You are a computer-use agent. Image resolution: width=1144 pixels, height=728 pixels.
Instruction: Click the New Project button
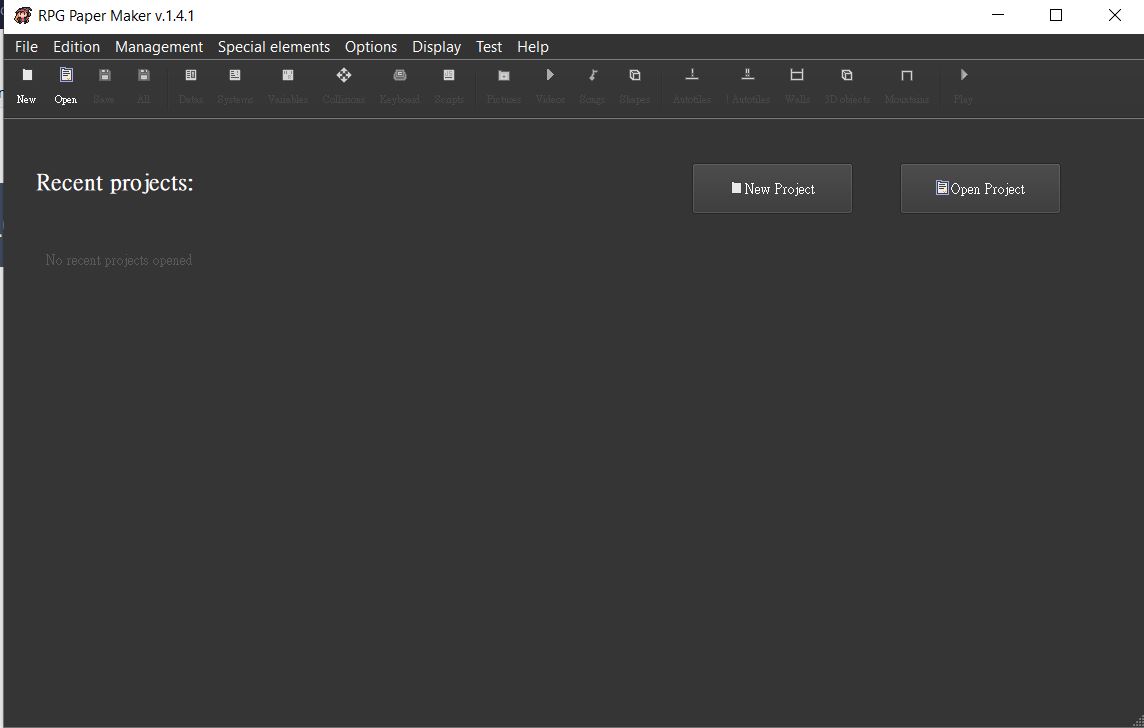772,188
